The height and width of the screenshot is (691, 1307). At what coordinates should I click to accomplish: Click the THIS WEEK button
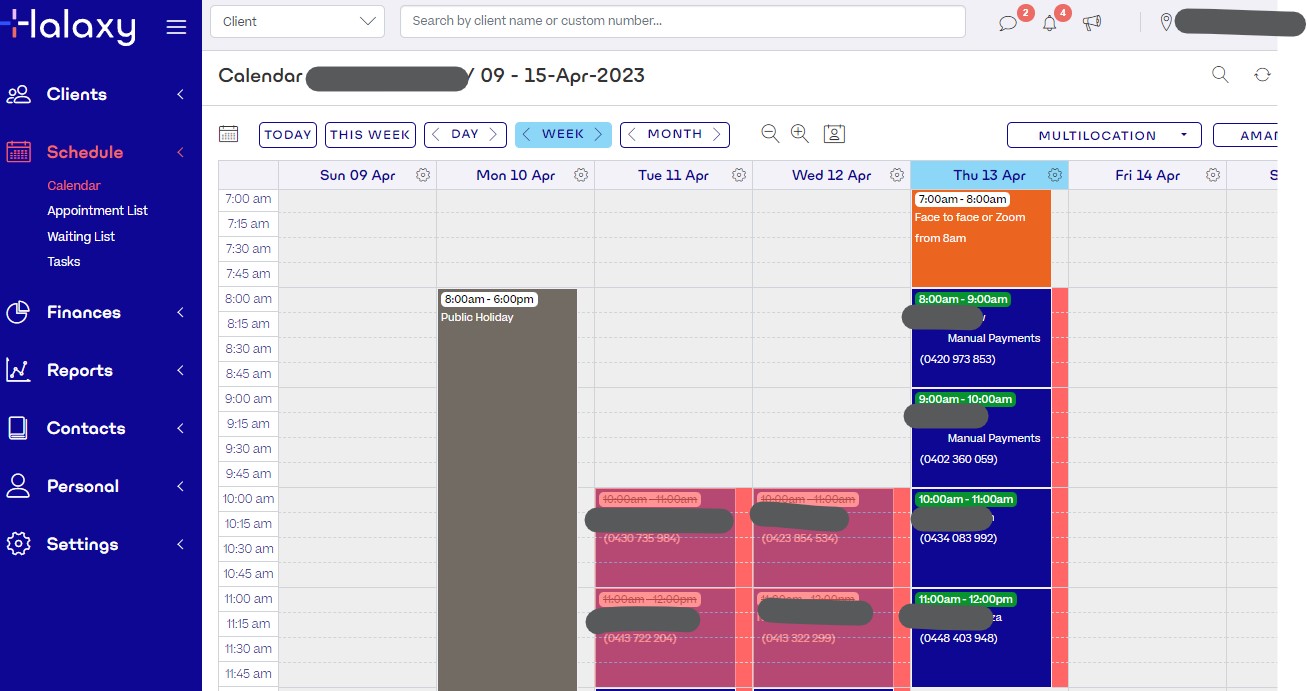point(370,135)
